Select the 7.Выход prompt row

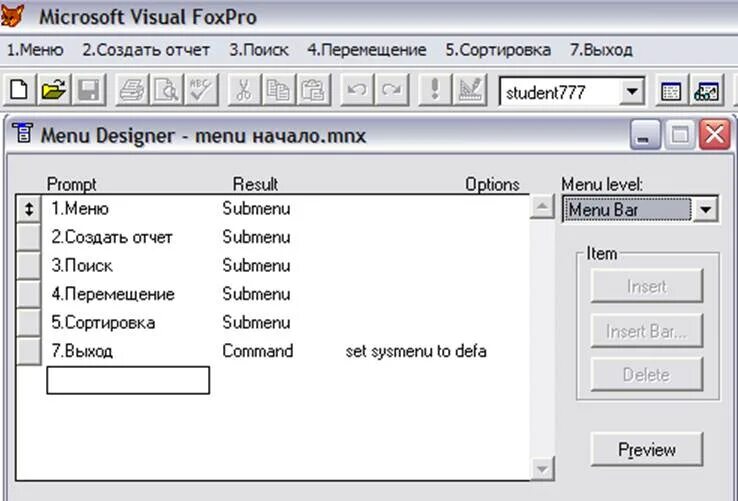tap(82, 351)
